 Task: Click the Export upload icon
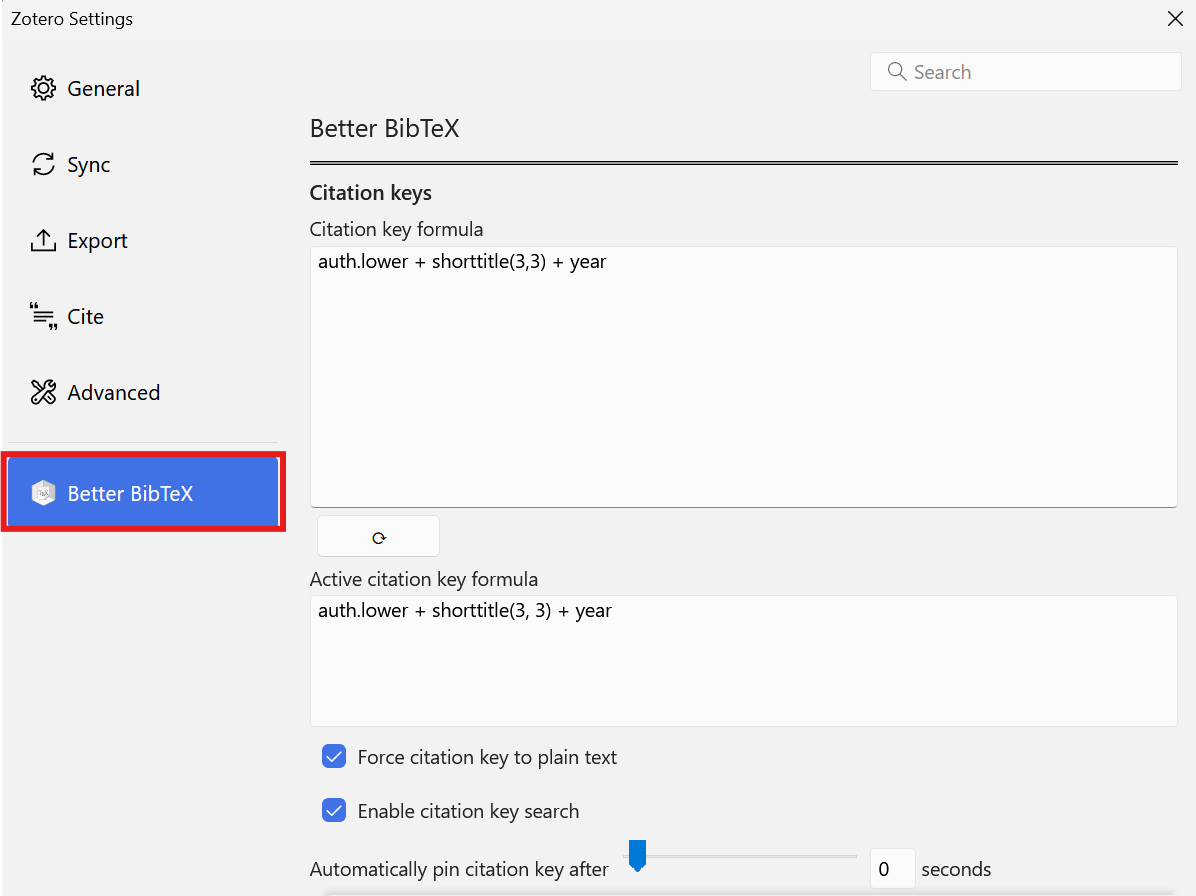coord(43,240)
